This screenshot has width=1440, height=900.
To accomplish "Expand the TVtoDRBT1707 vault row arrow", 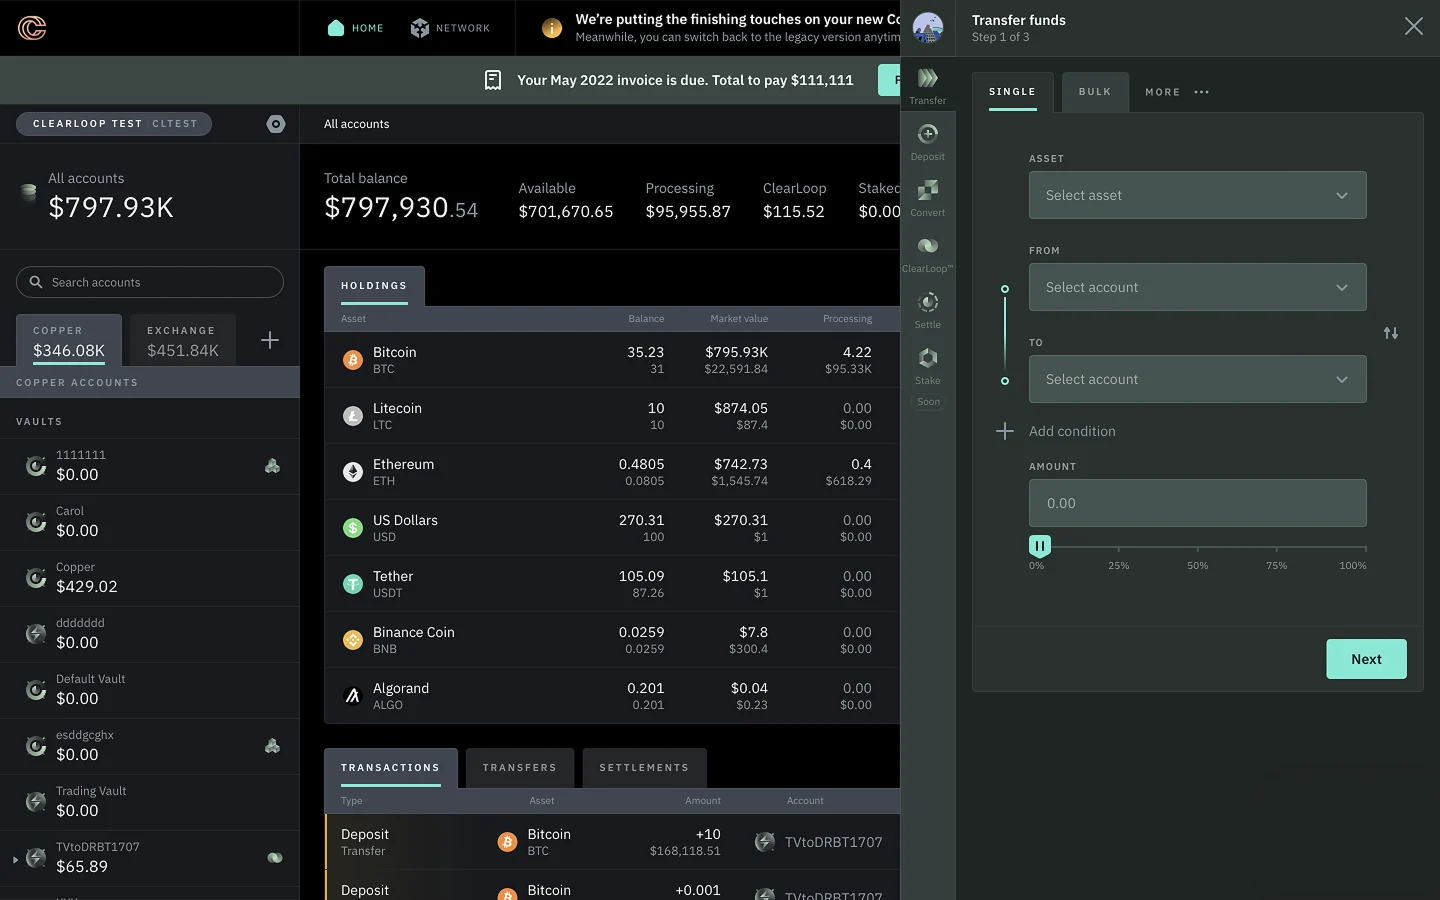I will coord(15,859).
